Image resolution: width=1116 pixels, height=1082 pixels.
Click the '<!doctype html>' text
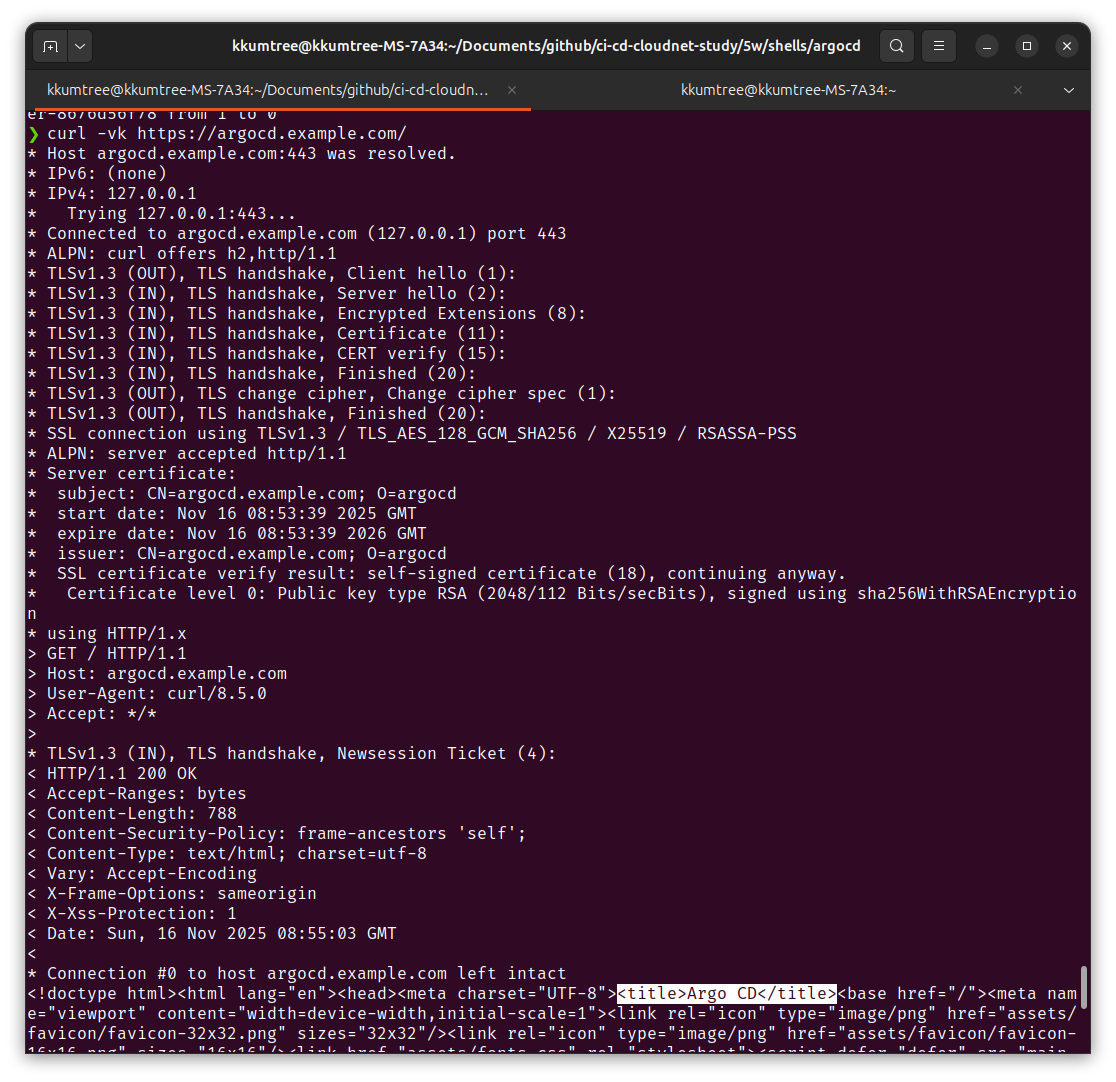(x=102, y=994)
